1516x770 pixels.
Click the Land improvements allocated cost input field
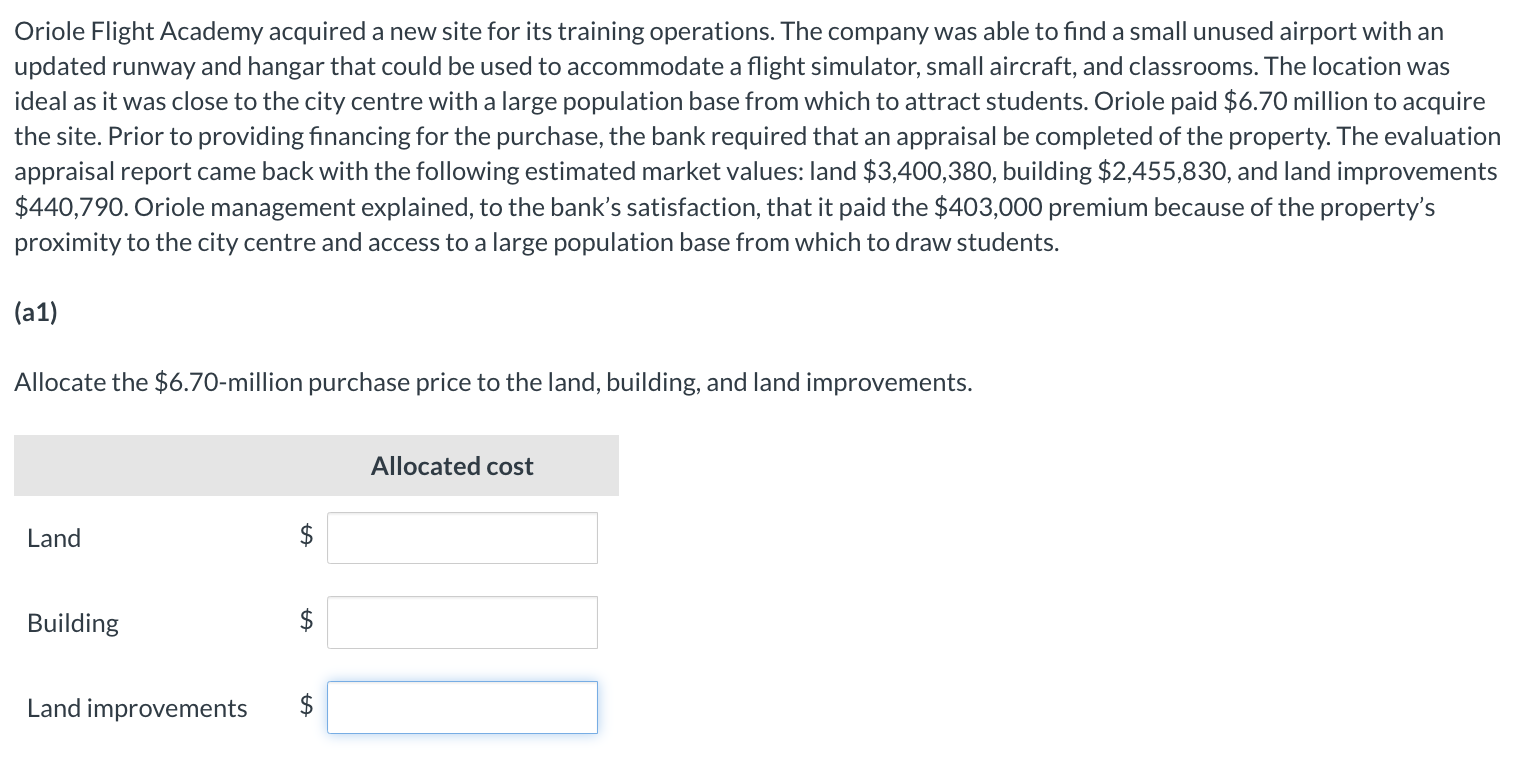tap(462, 707)
